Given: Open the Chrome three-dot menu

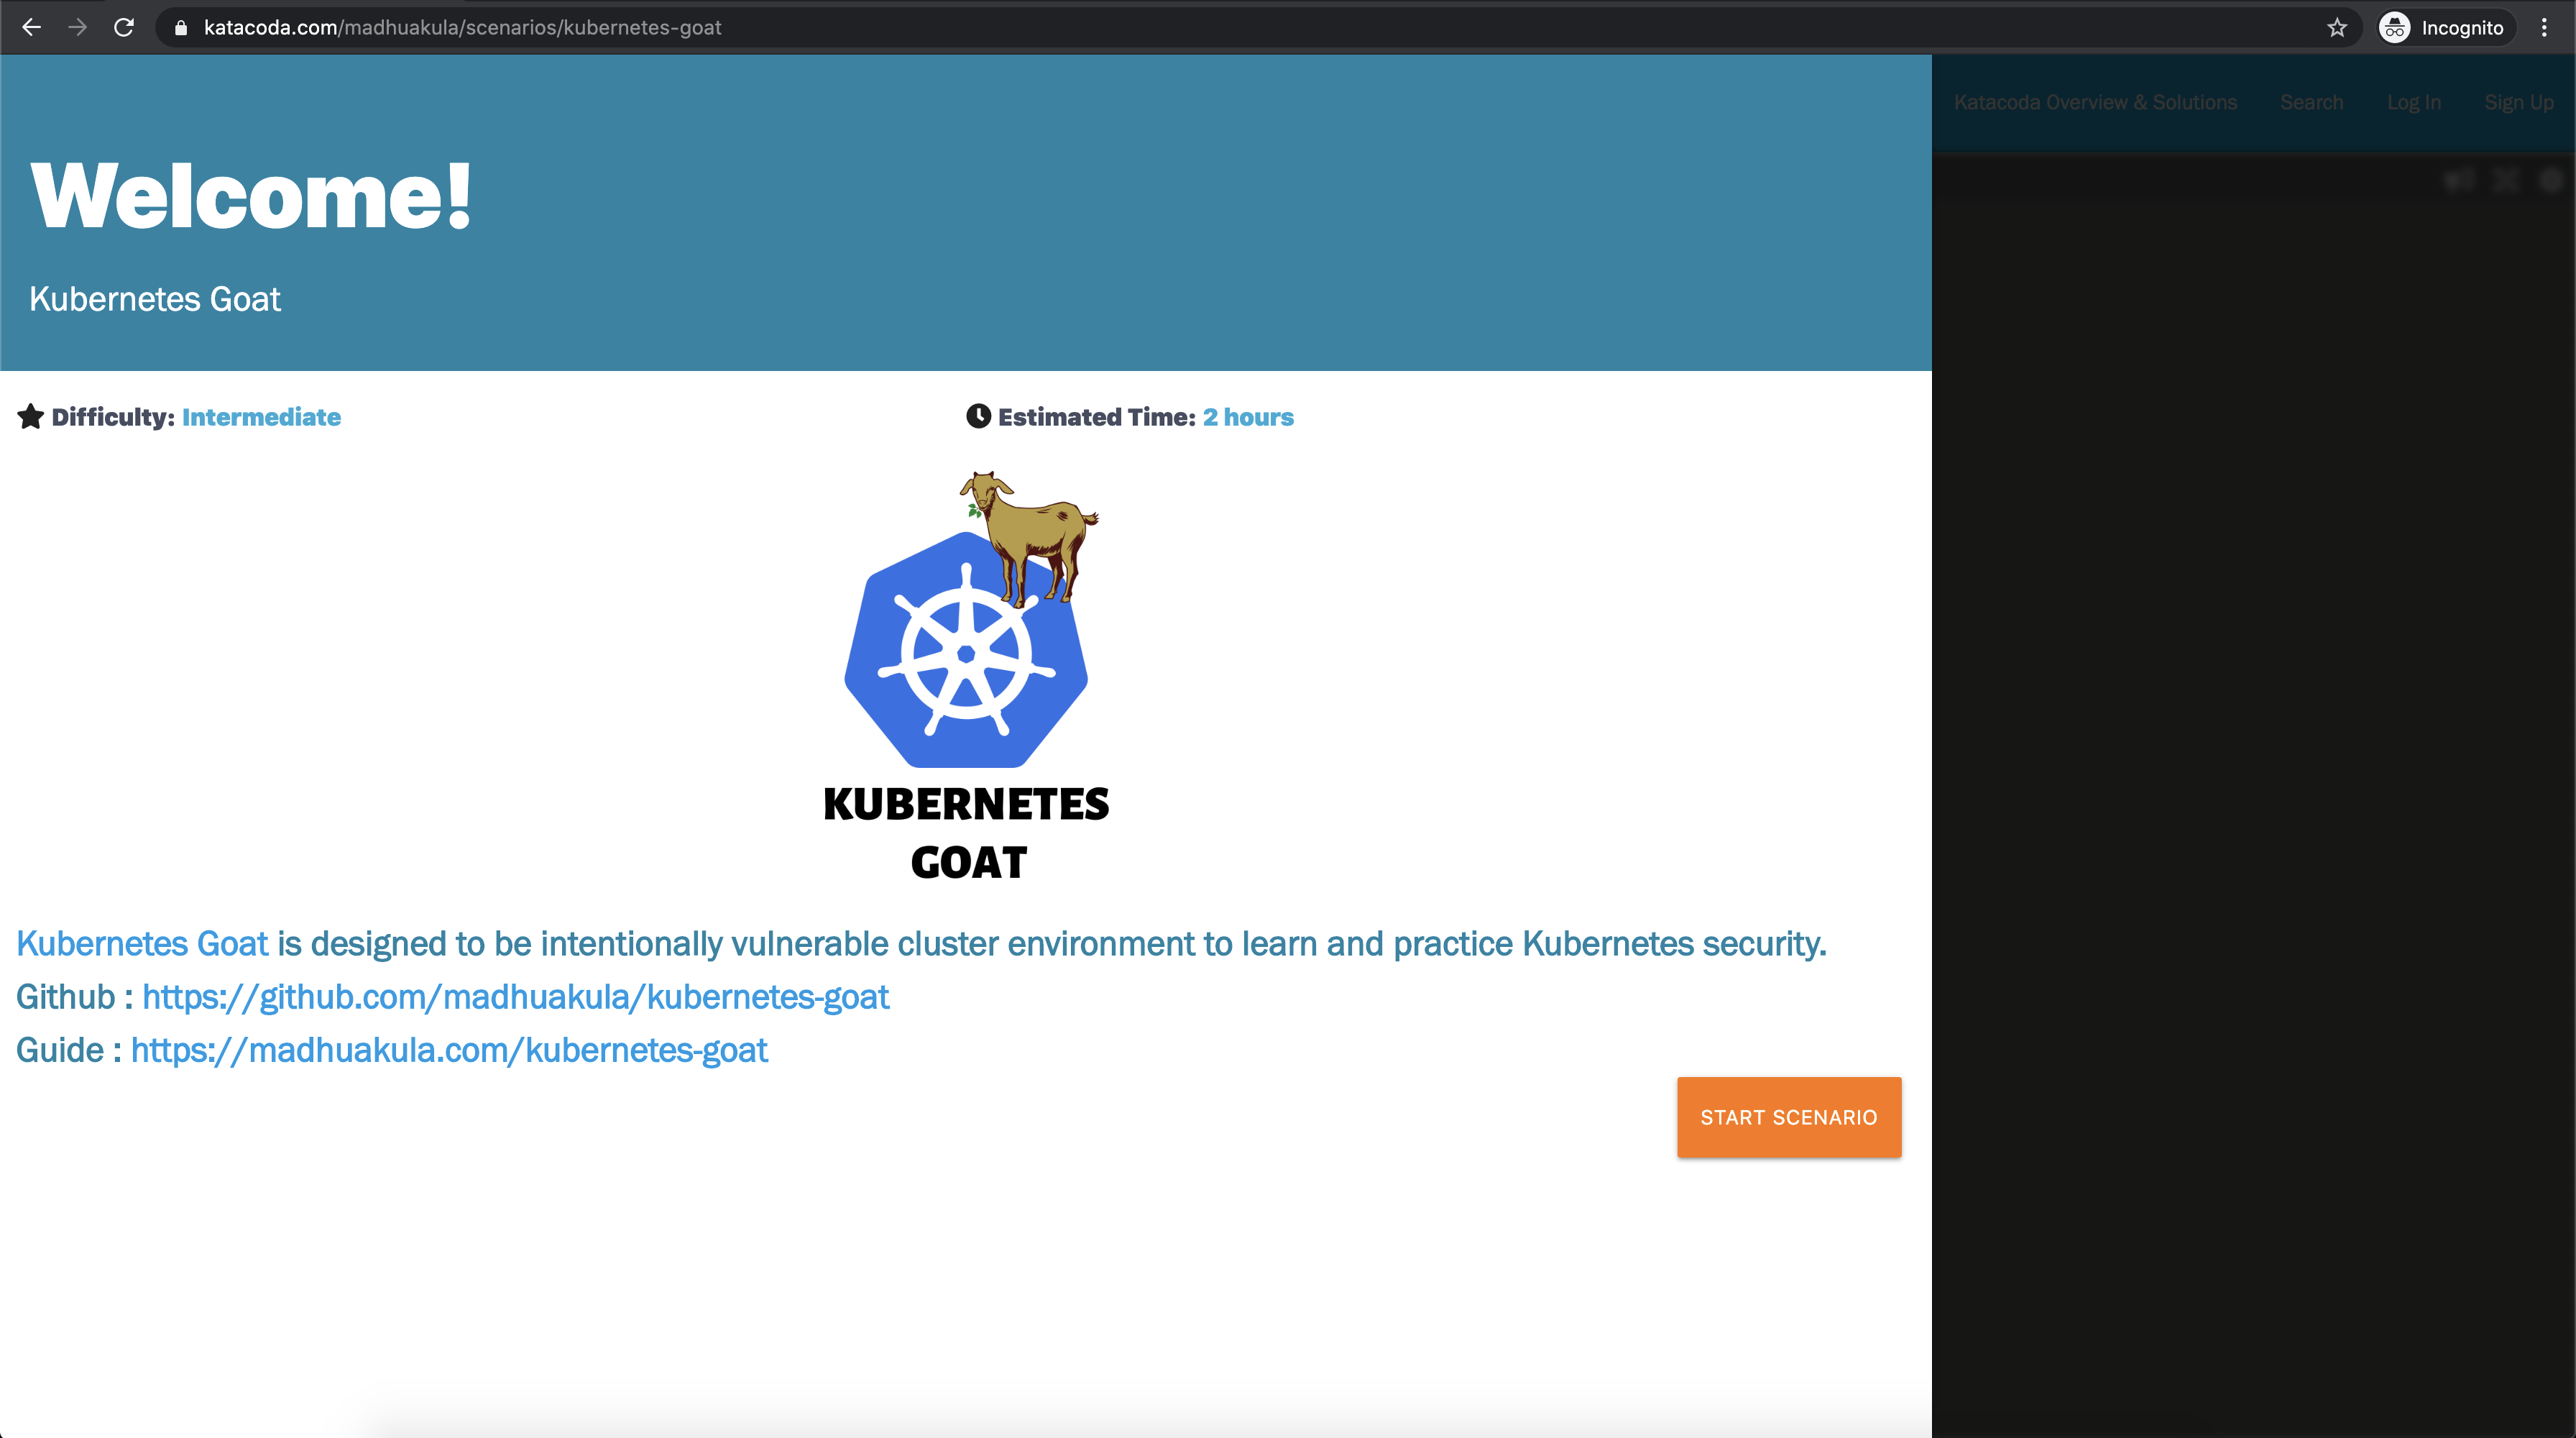Looking at the screenshot, I should pos(2544,28).
